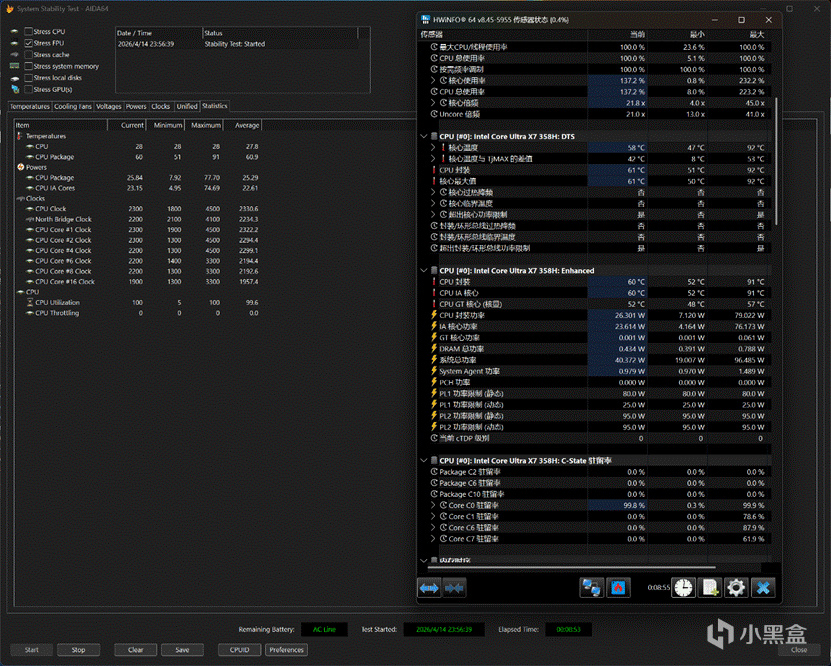831x666 pixels.
Task: Click the AIDA64 Start button
Action: (x=32, y=650)
